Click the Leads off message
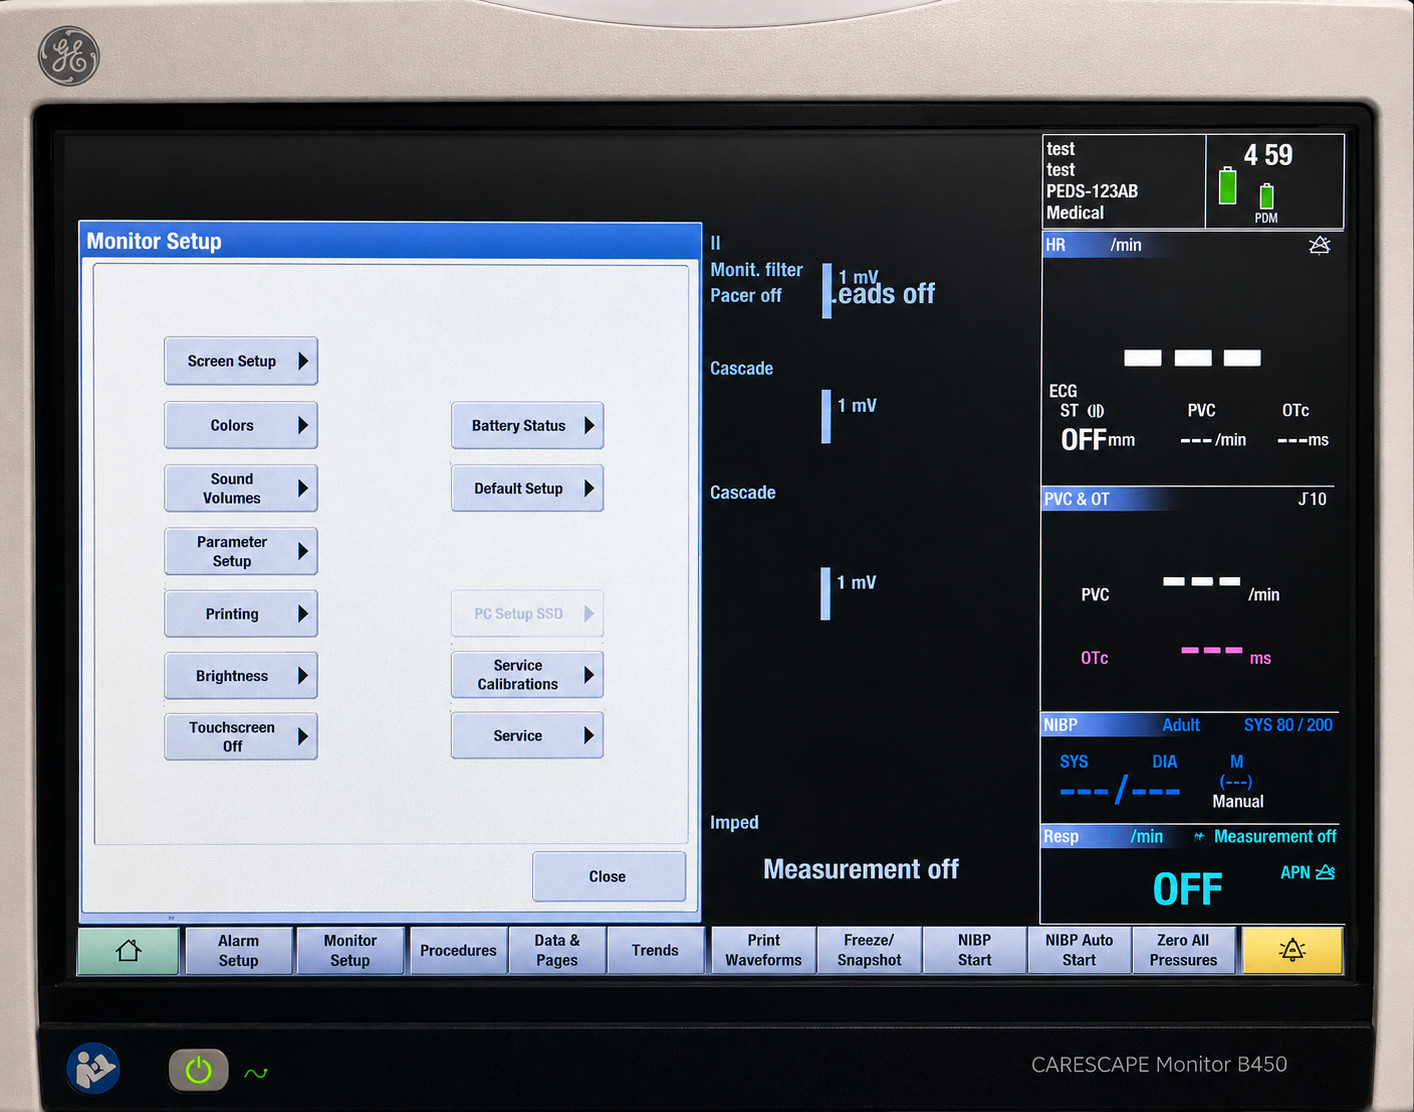1414x1112 pixels. [x=885, y=294]
